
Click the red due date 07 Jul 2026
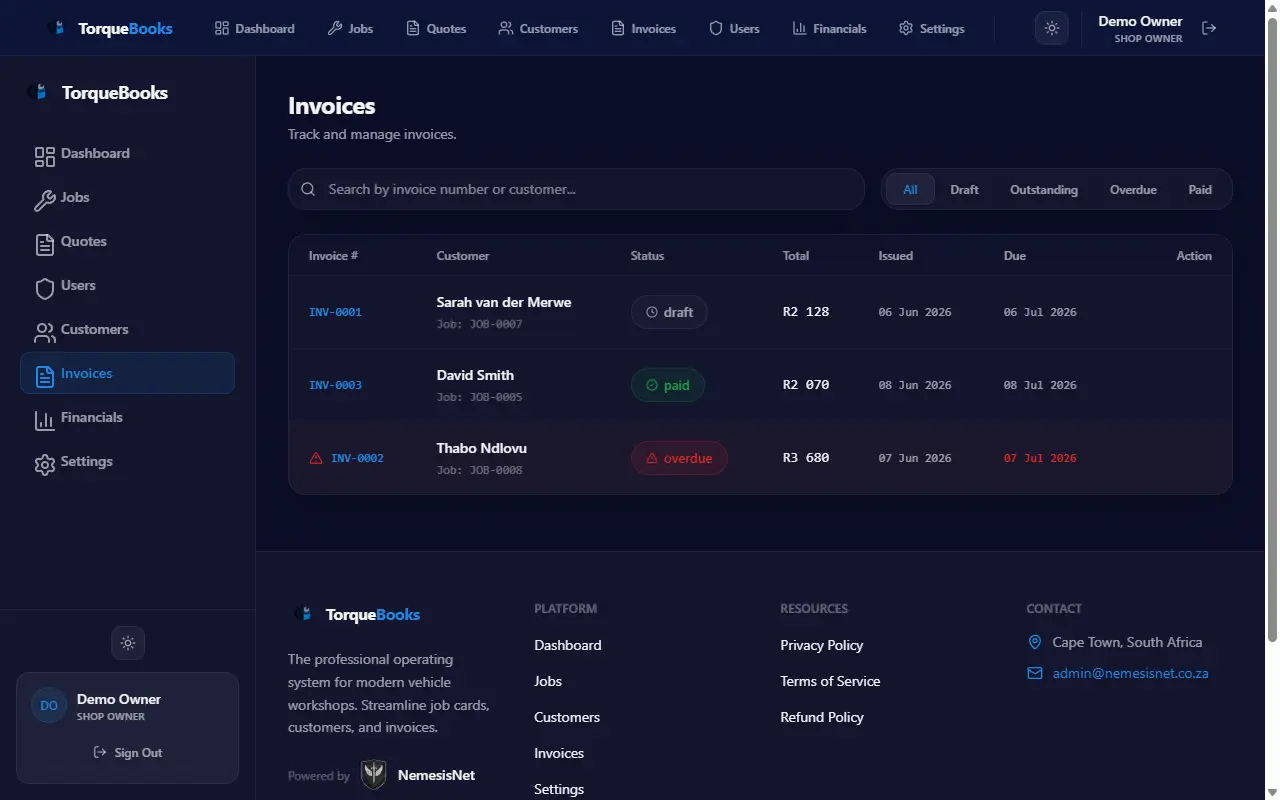pos(1040,458)
